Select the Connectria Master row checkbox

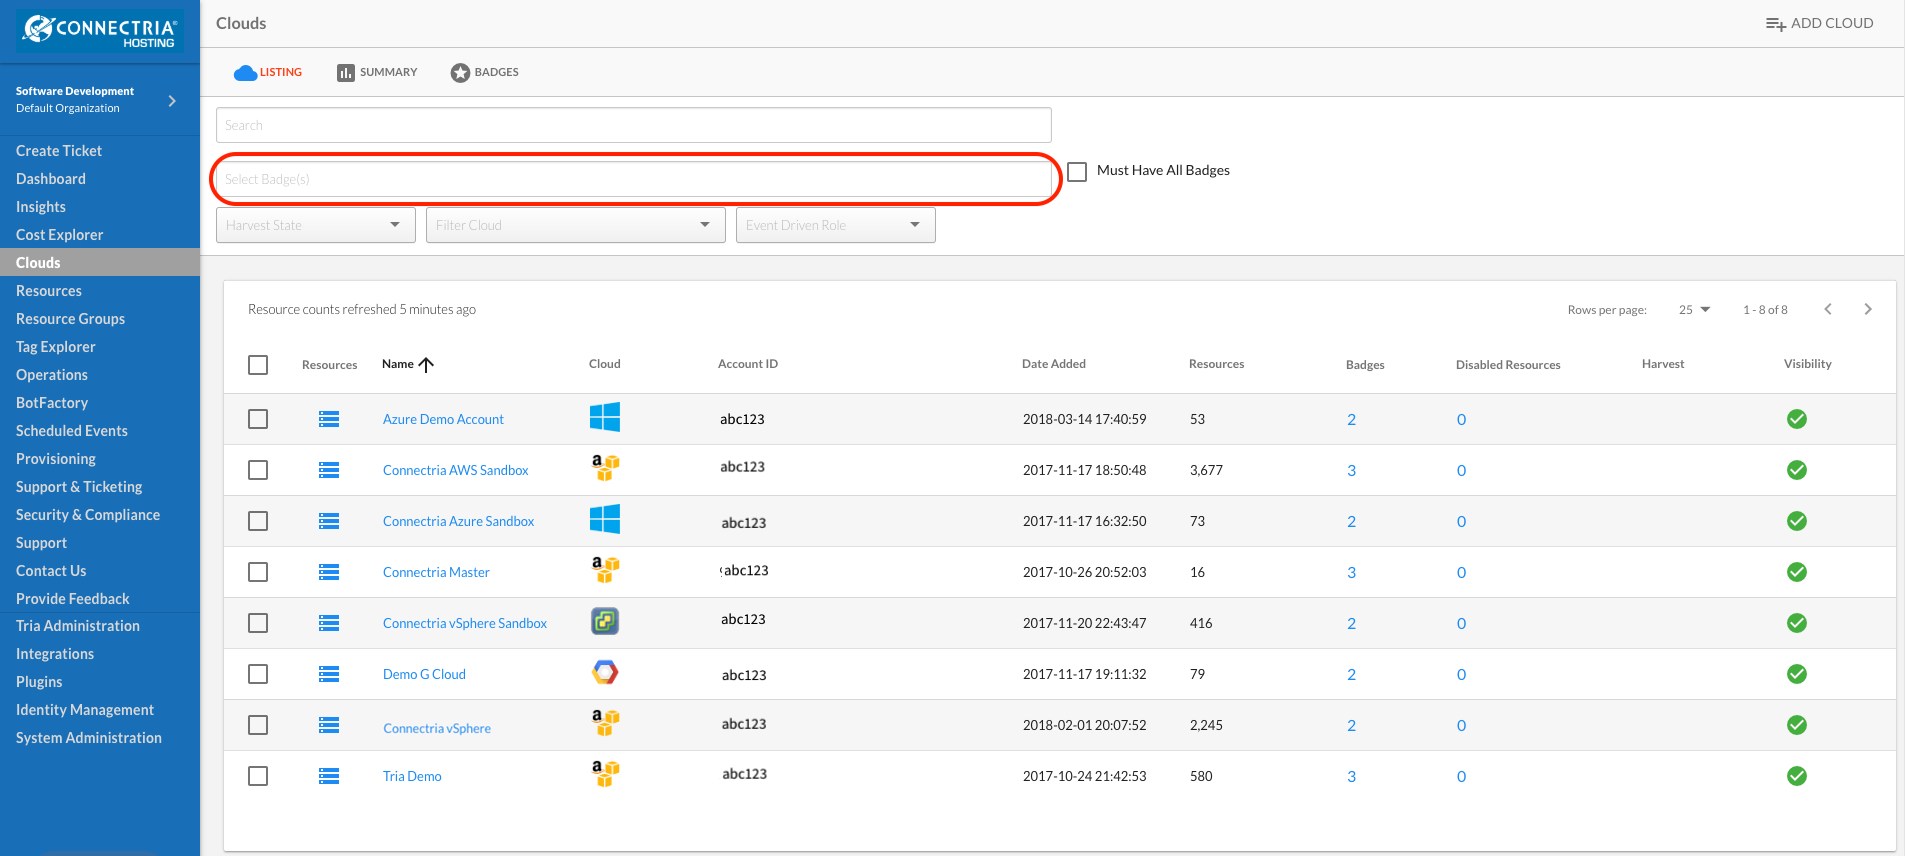pyautogui.click(x=258, y=572)
